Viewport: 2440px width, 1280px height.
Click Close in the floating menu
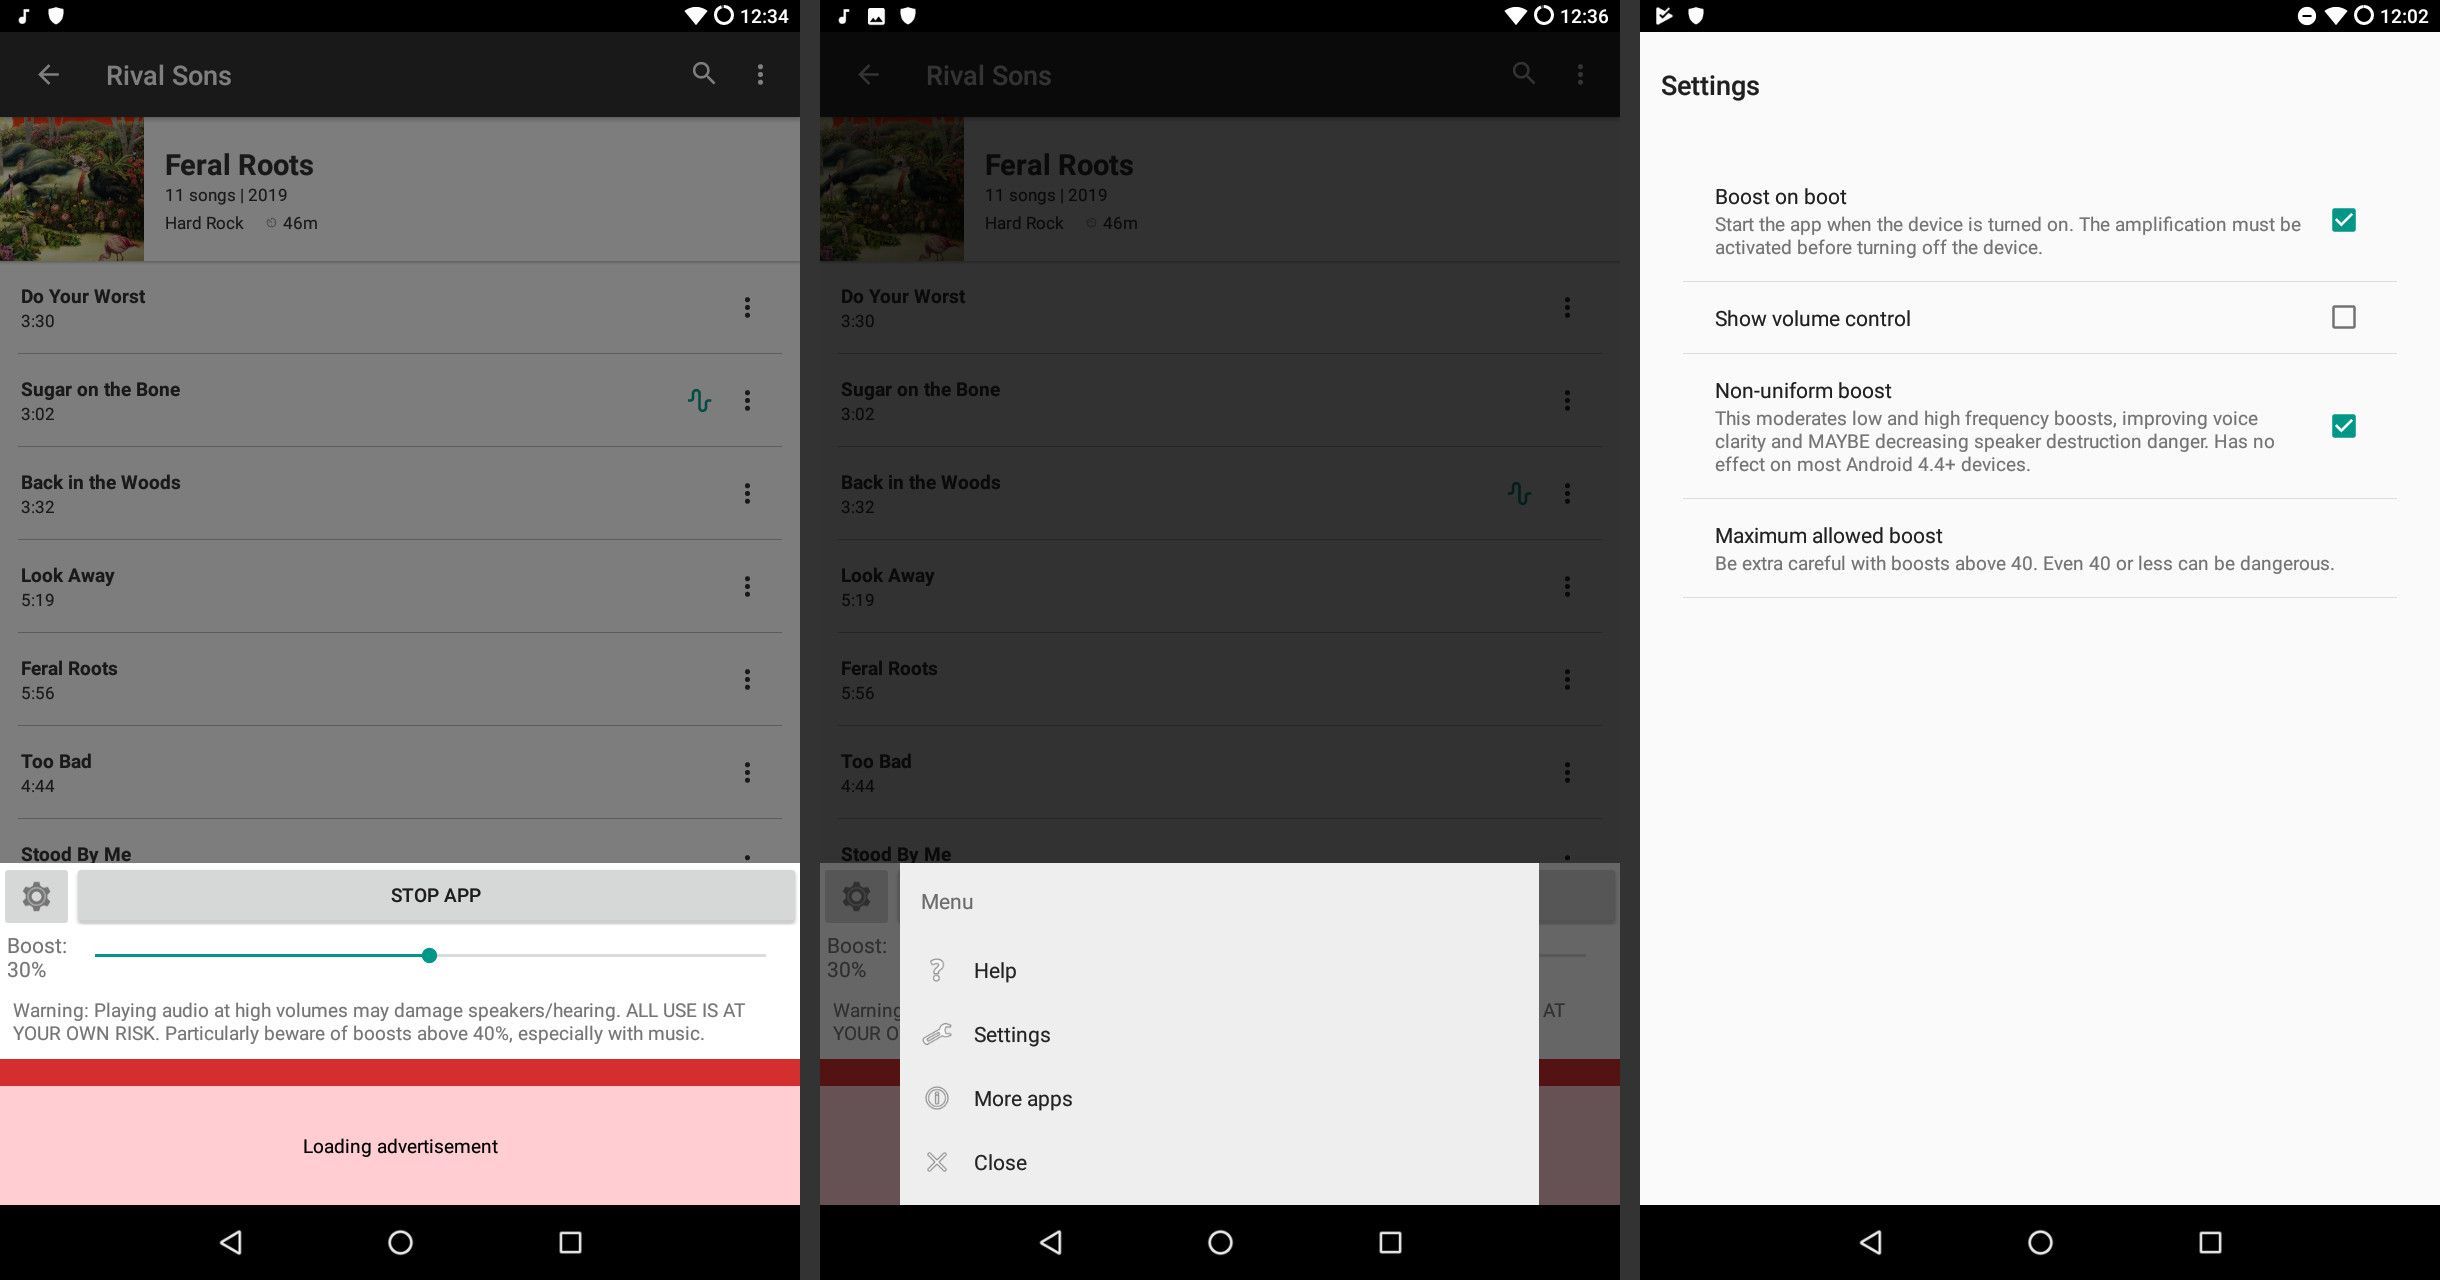coord(999,1162)
